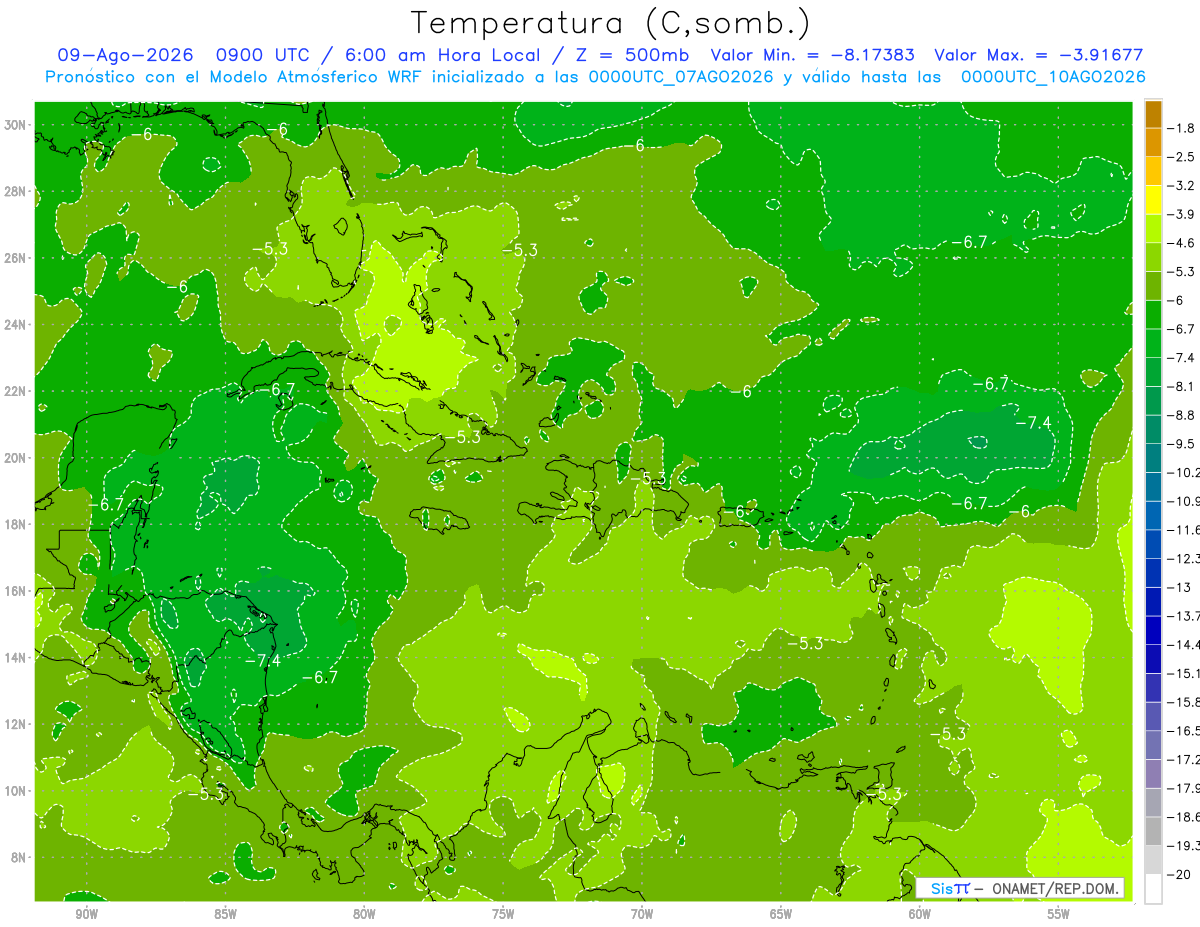This screenshot has height=927, width=1200.
Task: Click the -19.3 colorbar value
Action: click(1184, 845)
